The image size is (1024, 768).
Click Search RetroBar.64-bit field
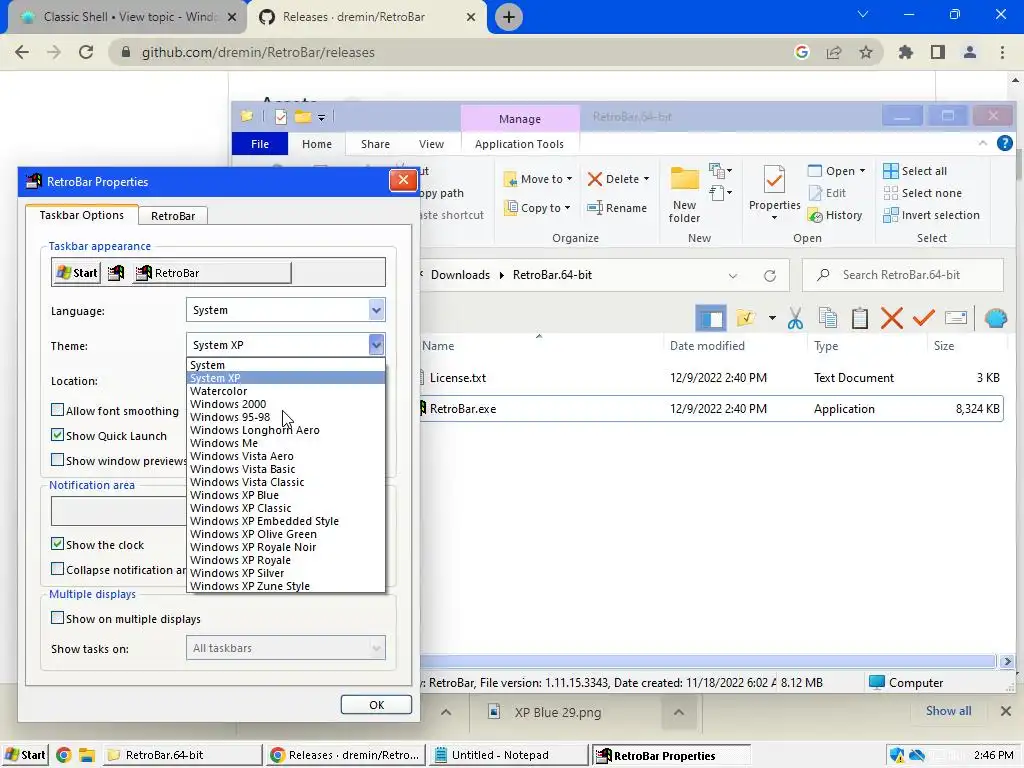pos(903,275)
